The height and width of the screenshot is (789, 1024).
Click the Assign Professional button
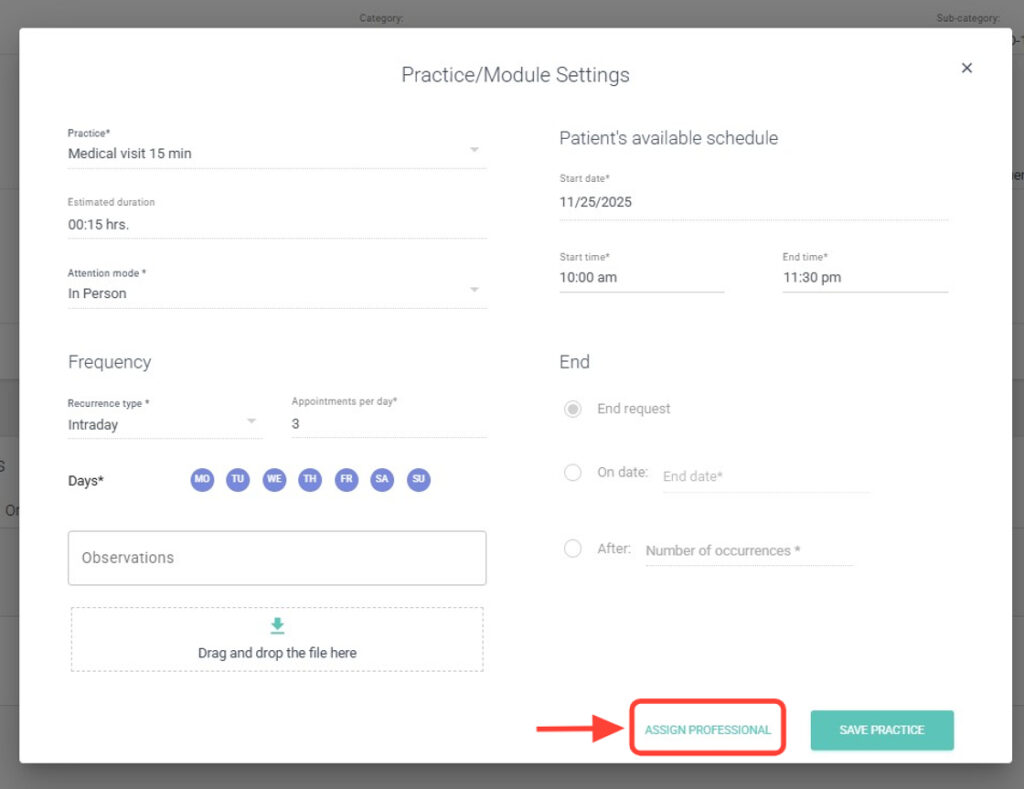pyautogui.click(x=707, y=730)
